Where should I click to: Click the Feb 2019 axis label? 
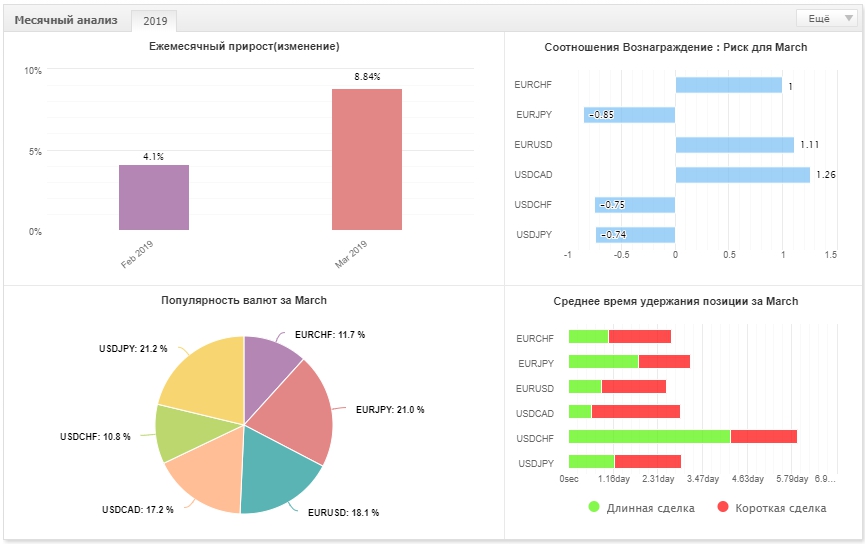pos(137,254)
